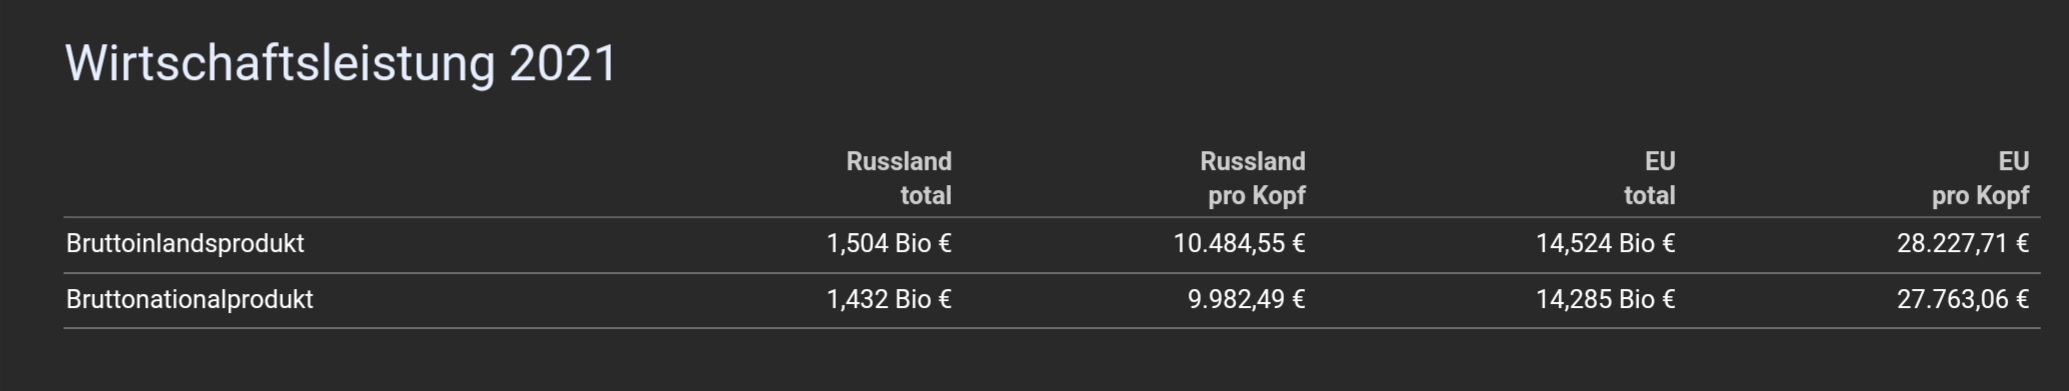
Task: Click the word 'total' under Russland
Action: coord(926,196)
